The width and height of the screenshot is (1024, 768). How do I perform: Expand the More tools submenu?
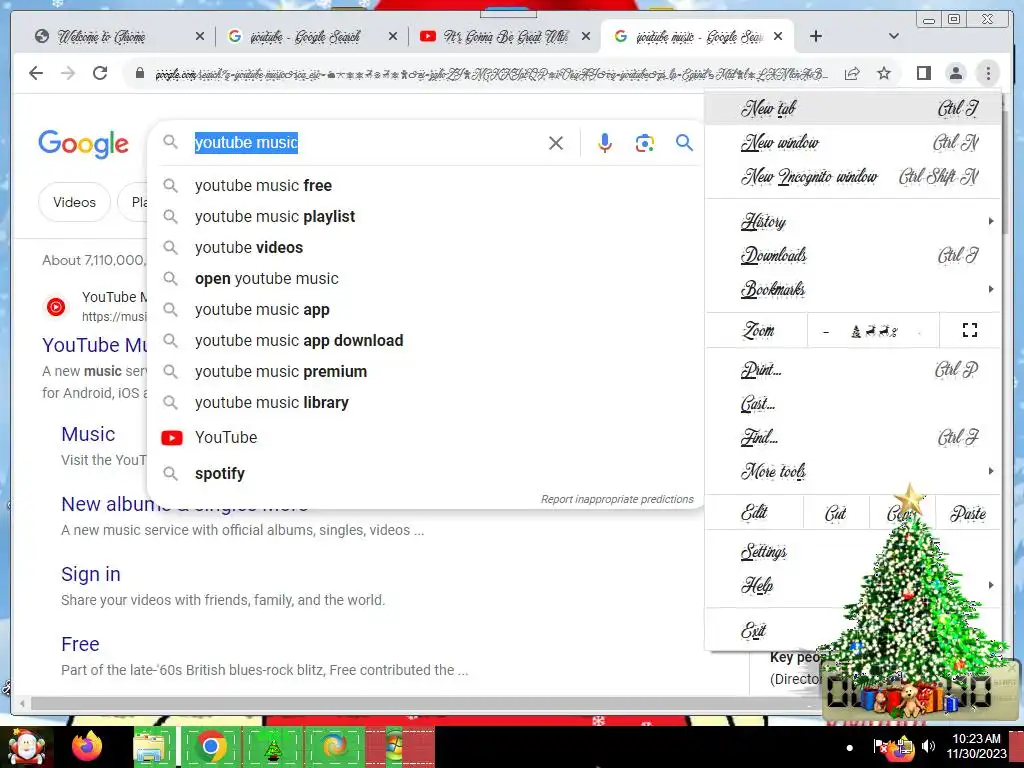pyautogui.click(x=854, y=471)
